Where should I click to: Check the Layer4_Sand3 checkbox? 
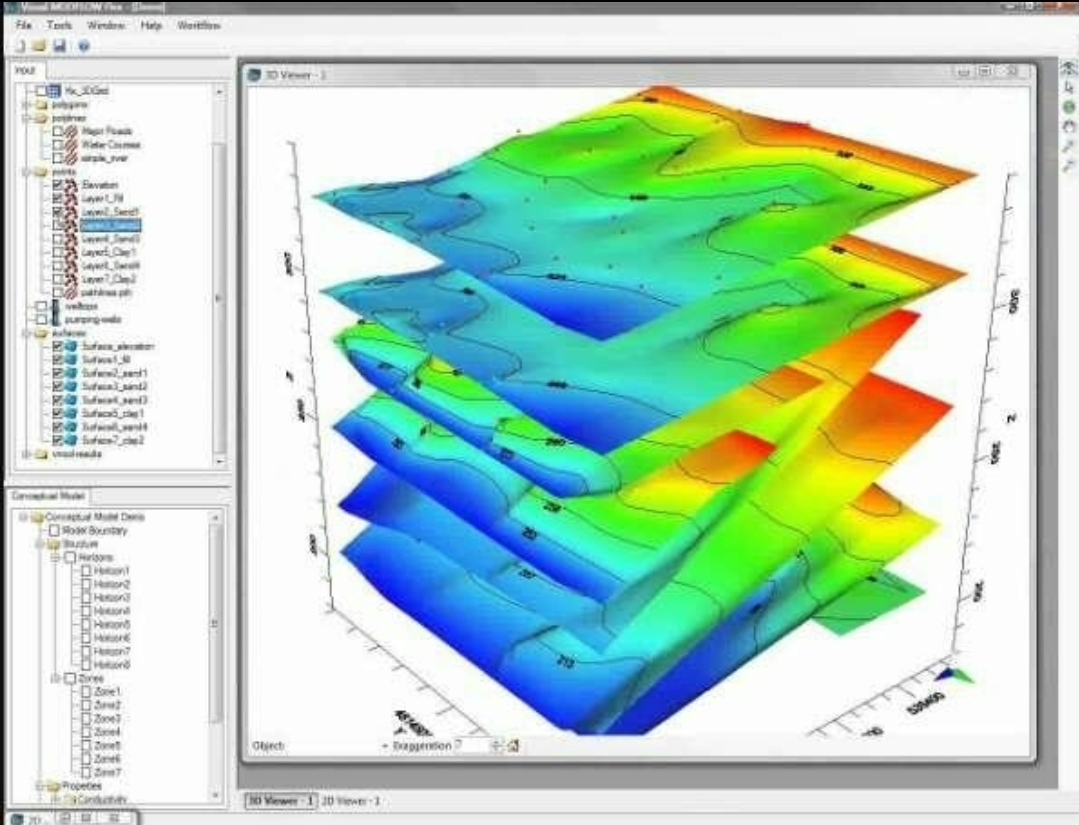58,239
